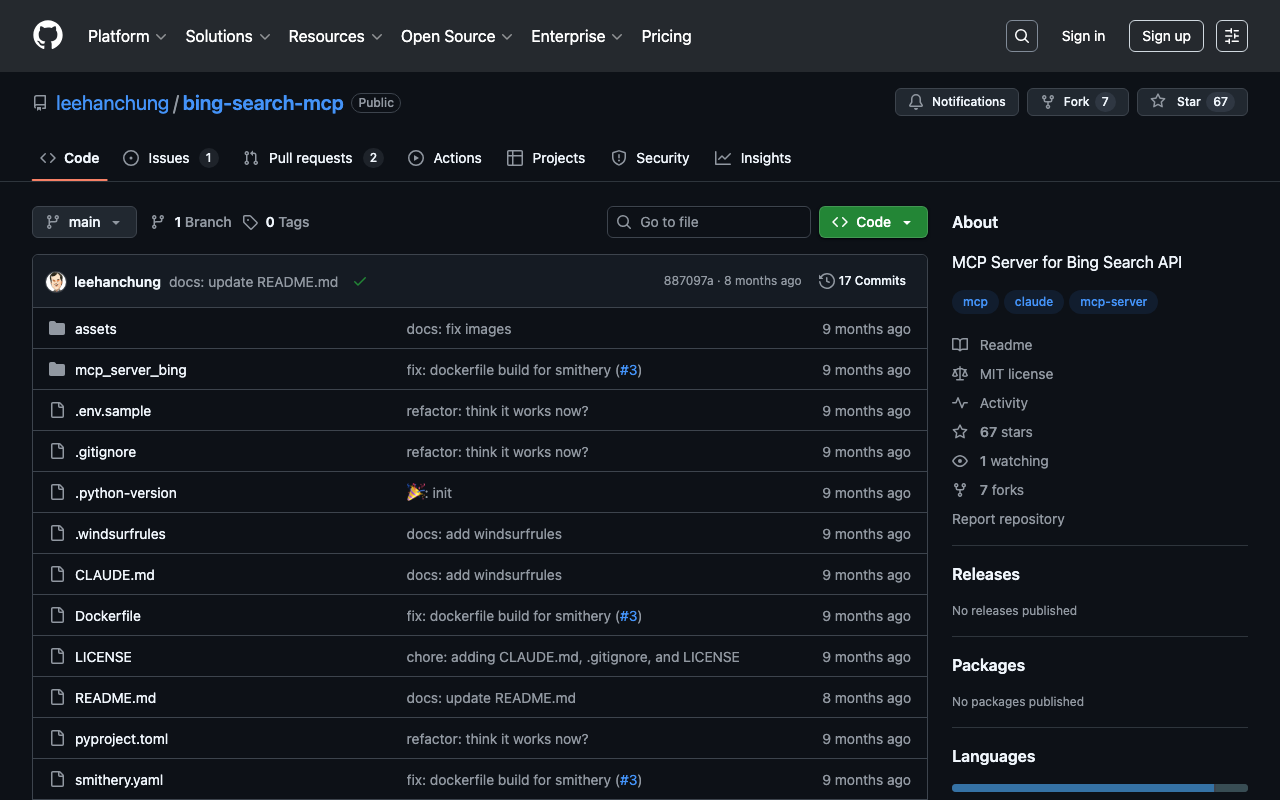
Task: Click the Tags icon next to 0 Tags
Action: click(x=250, y=222)
